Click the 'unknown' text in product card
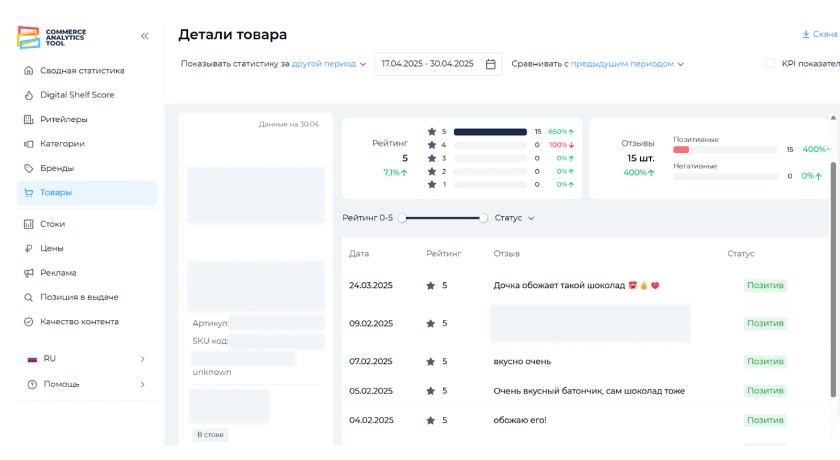The image size is (840, 460). click(x=212, y=373)
